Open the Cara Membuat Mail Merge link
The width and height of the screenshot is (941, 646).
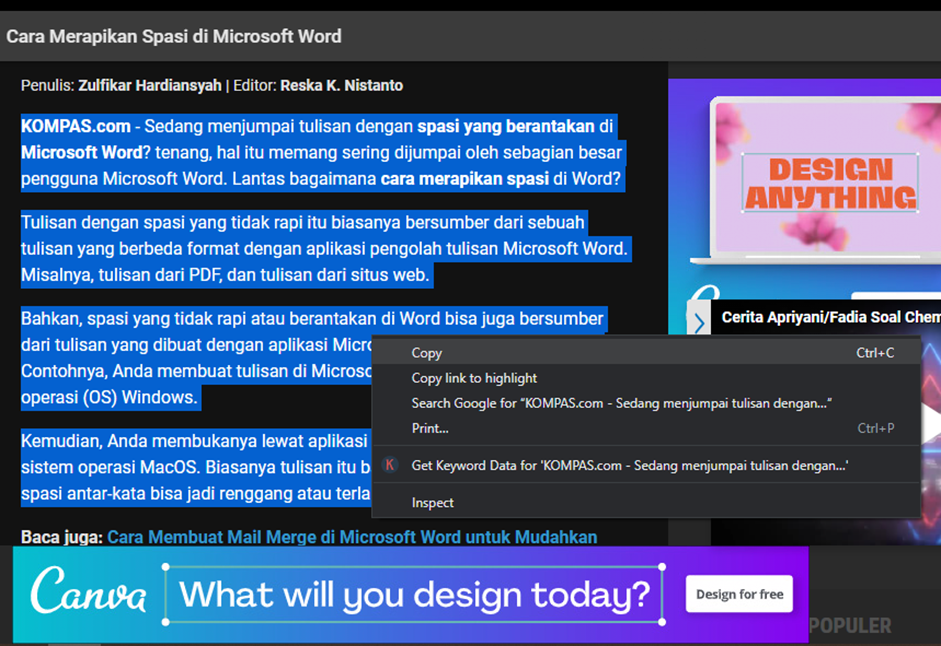[x=352, y=537]
